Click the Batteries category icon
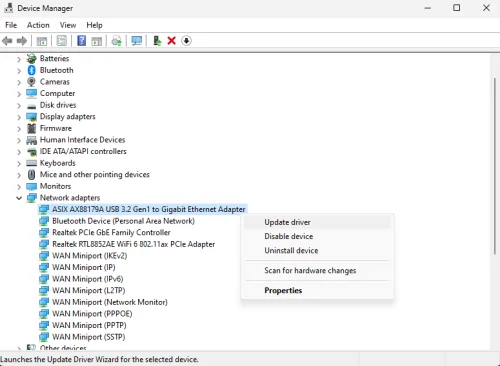Image resolution: width=500 pixels, height=366 pixels. (x=31, y=59)
